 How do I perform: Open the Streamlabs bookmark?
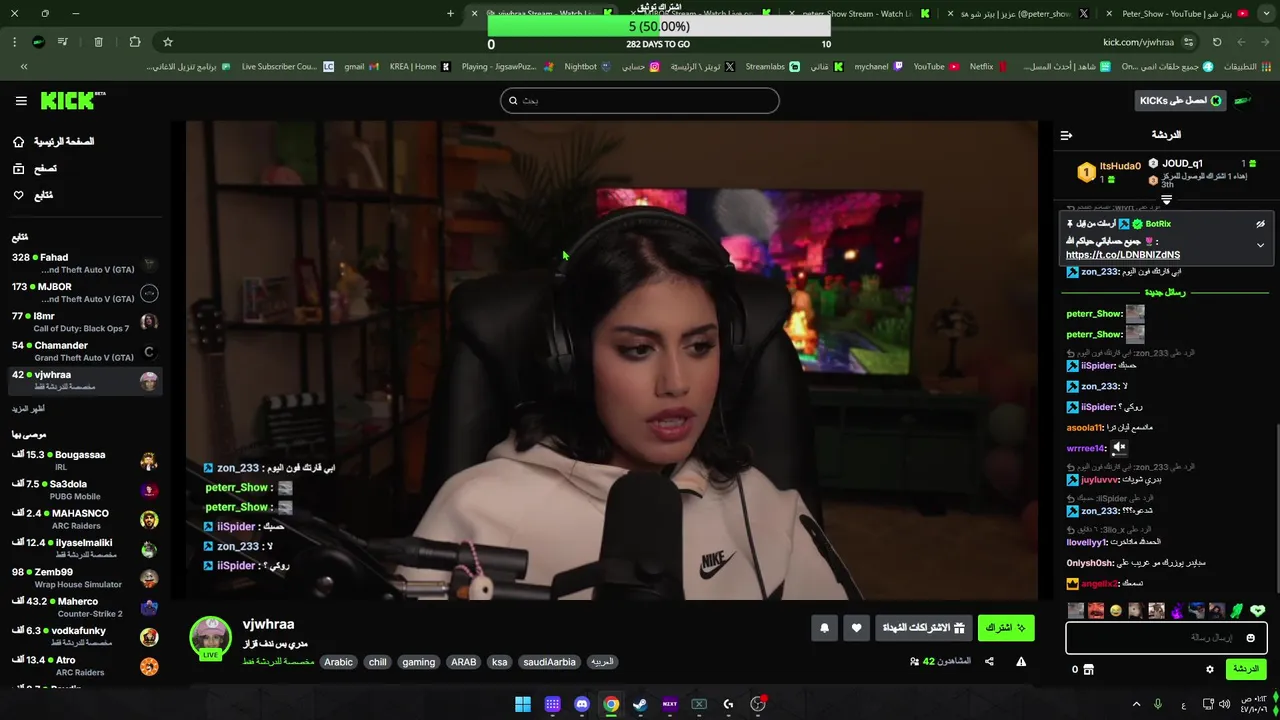pyautogui.click(x=772, y=67)
